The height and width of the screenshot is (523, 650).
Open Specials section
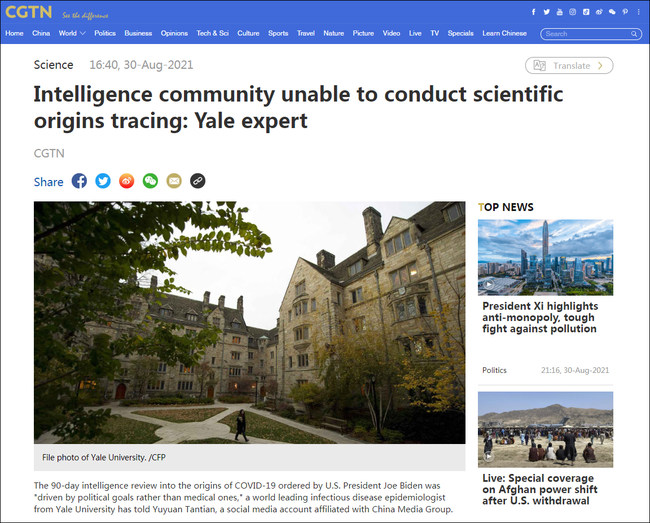(x=461, y=33)
